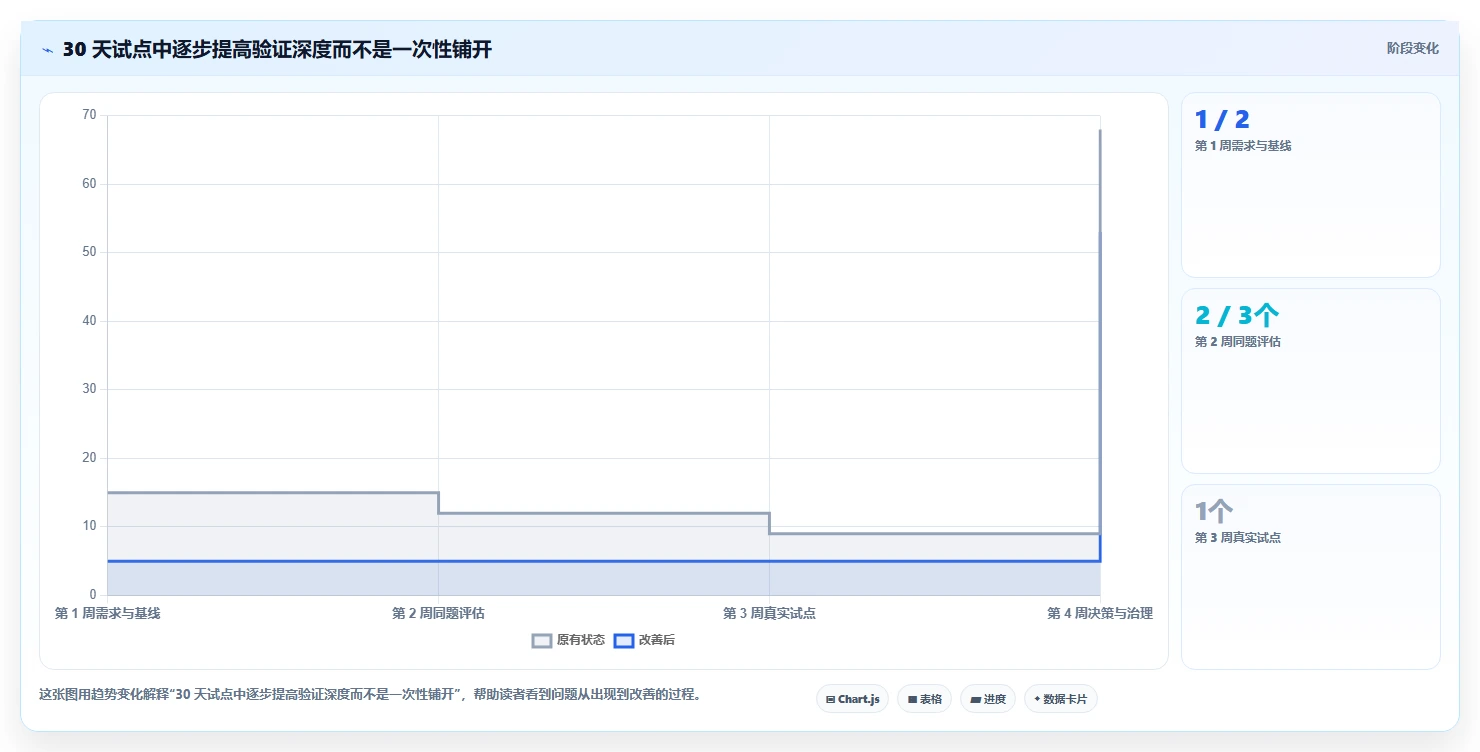Click the y-axis value 10
Image resolution: width=1480 pixels, height=752 pixels.
pyautogui.click(x=89, y=526)
